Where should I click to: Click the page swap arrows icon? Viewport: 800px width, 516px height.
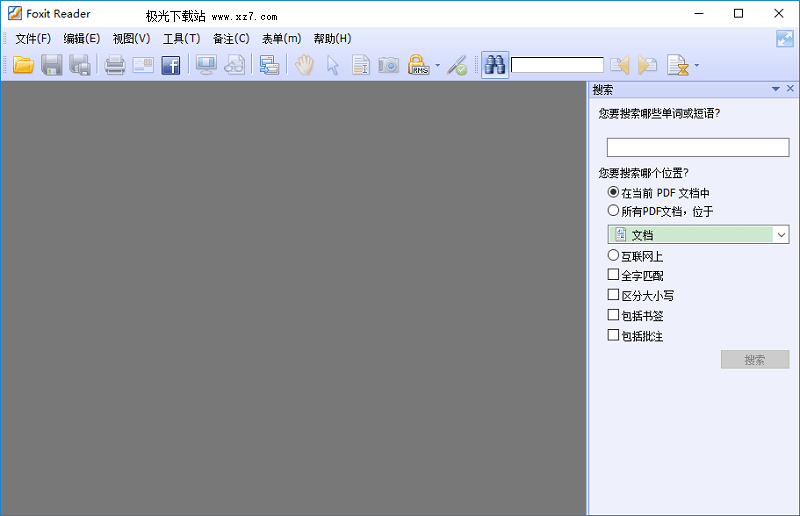pos(269,65)
